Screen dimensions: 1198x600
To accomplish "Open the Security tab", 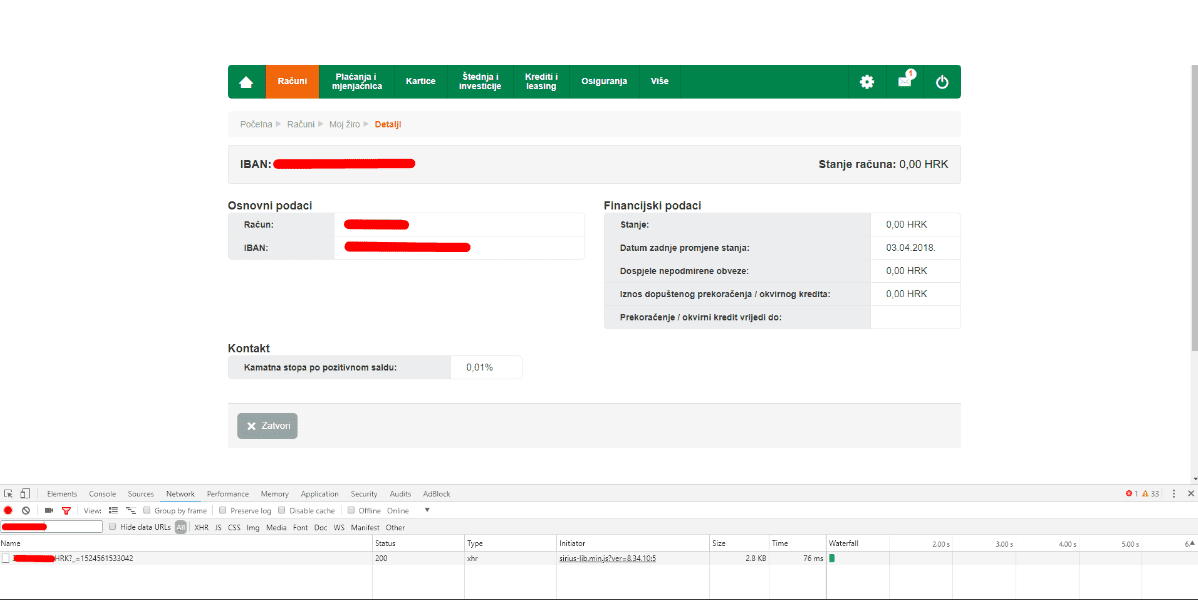I will [x=364, y=494].
